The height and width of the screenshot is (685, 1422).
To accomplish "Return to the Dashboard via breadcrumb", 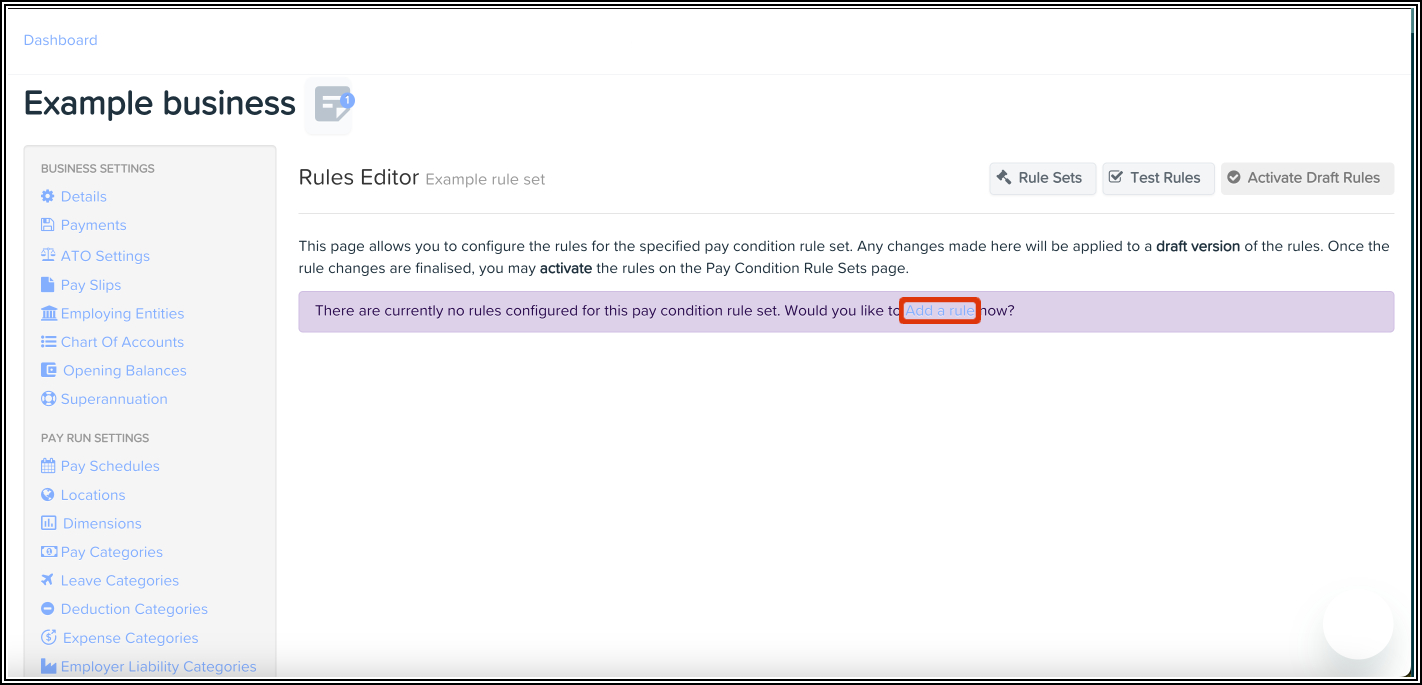I will click(x=60, y=40).
